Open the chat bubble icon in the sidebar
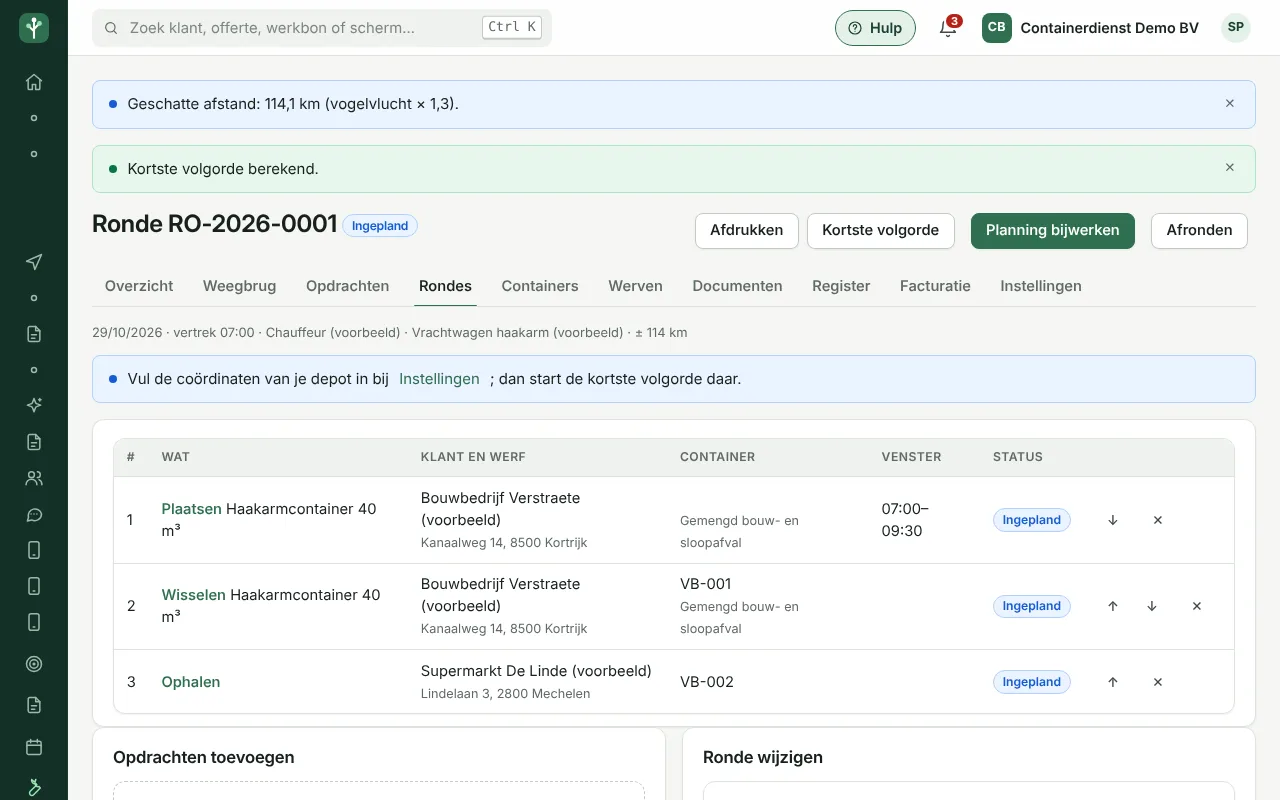 pyautogui.click(x=34, y=515)
